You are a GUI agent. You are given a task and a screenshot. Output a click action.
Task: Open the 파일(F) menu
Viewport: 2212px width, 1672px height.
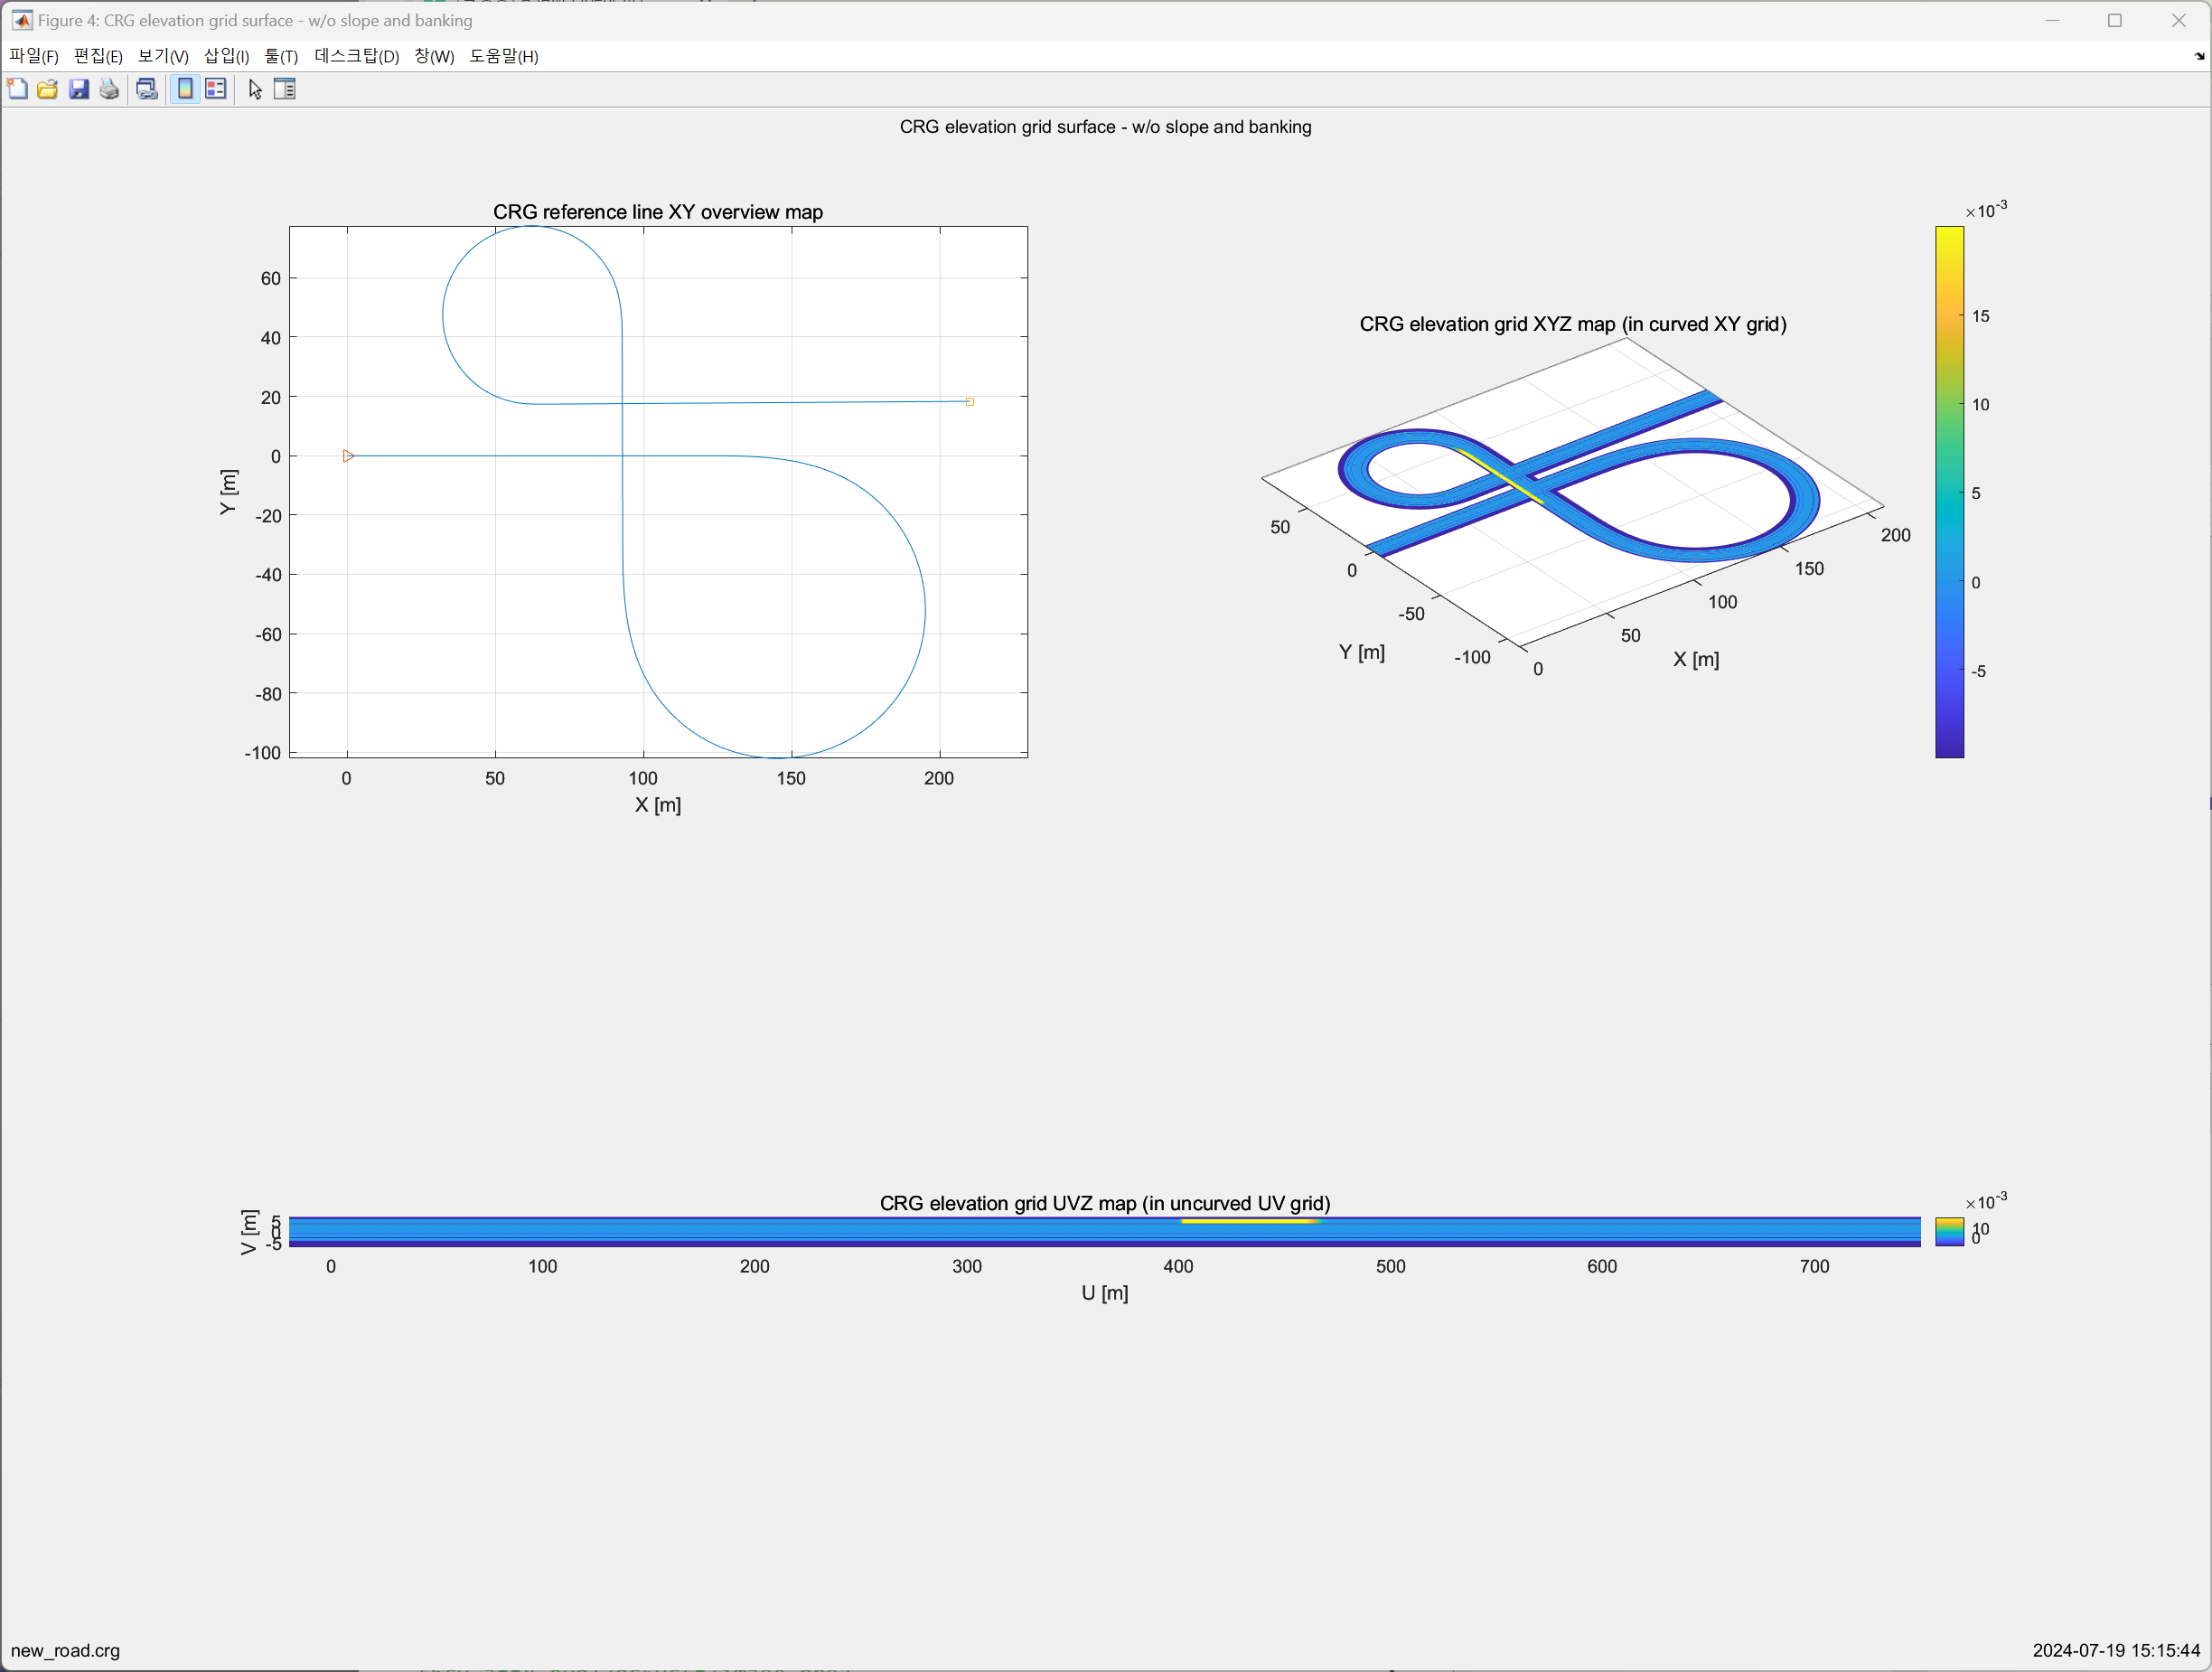pyautogui.click(x=34, y=56)
